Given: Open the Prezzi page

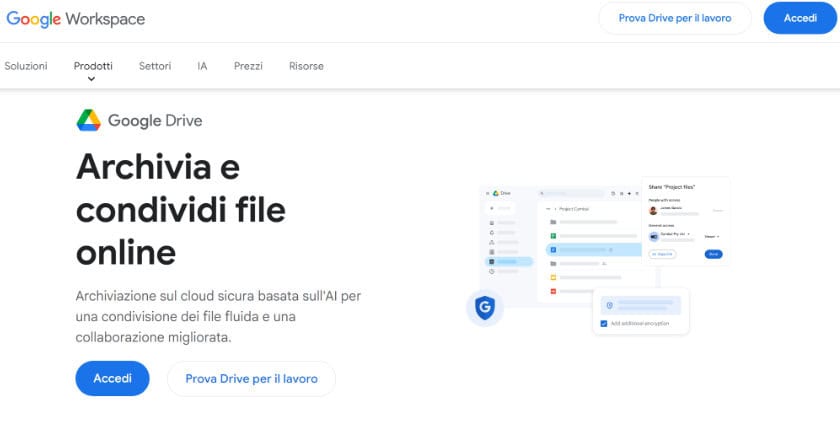Looking at the screenshot, I should coord(248,66).
